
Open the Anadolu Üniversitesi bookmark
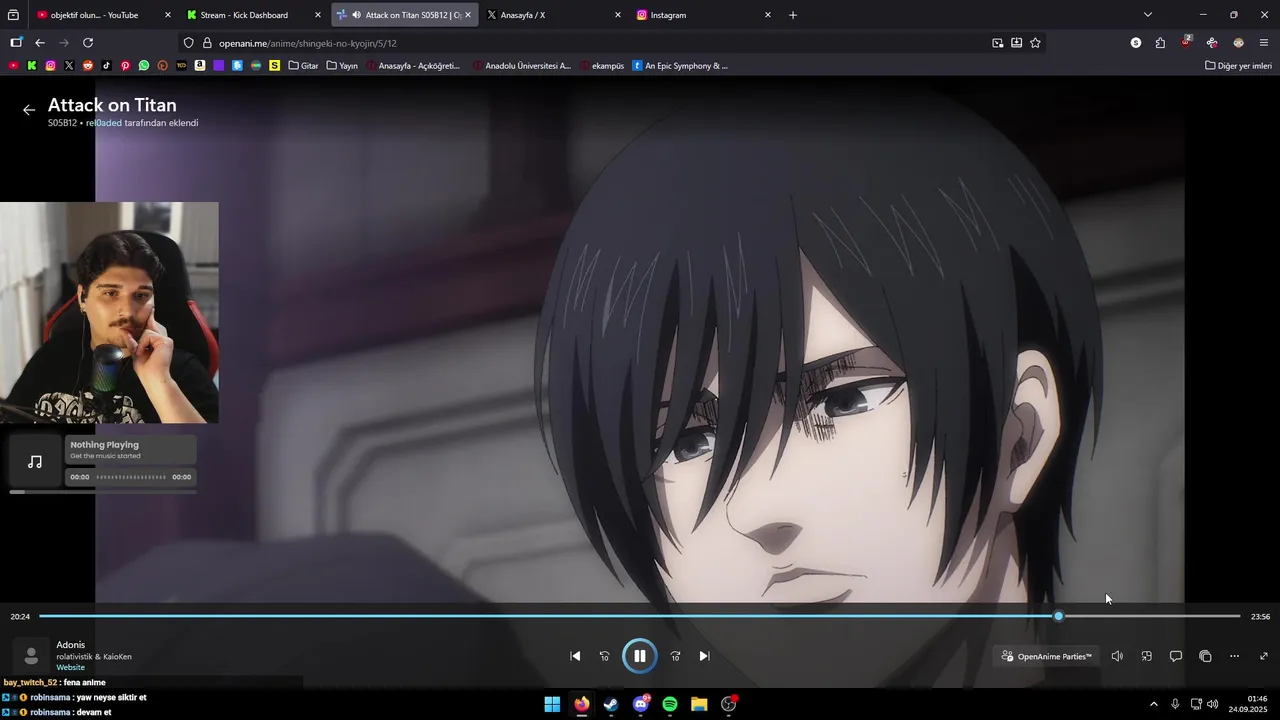(x=520, y=66)
